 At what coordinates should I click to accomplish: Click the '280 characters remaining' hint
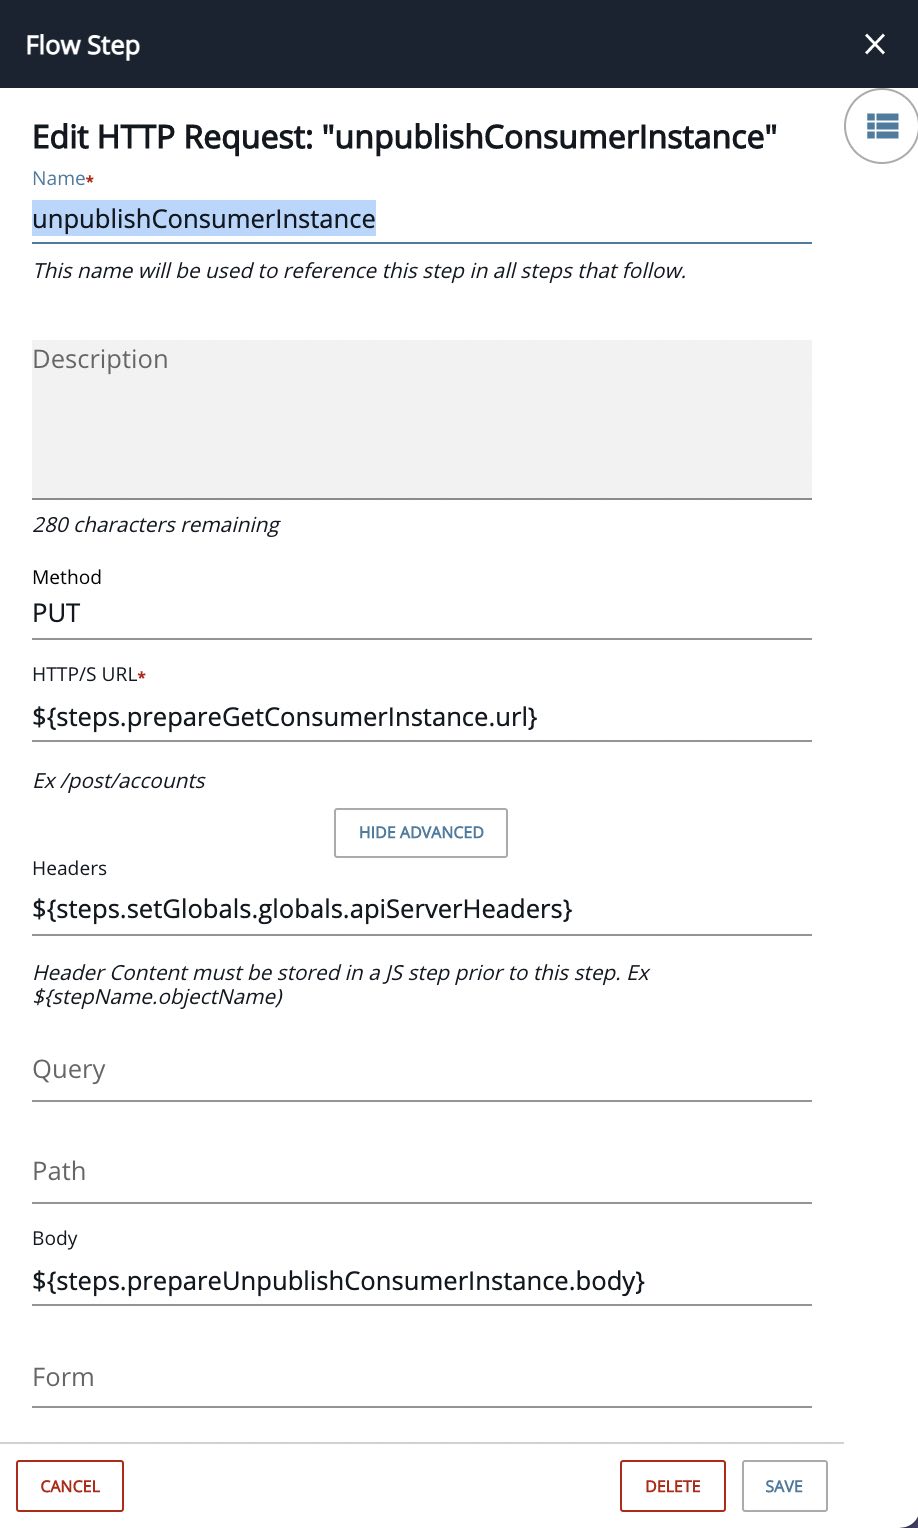(156, 525)
